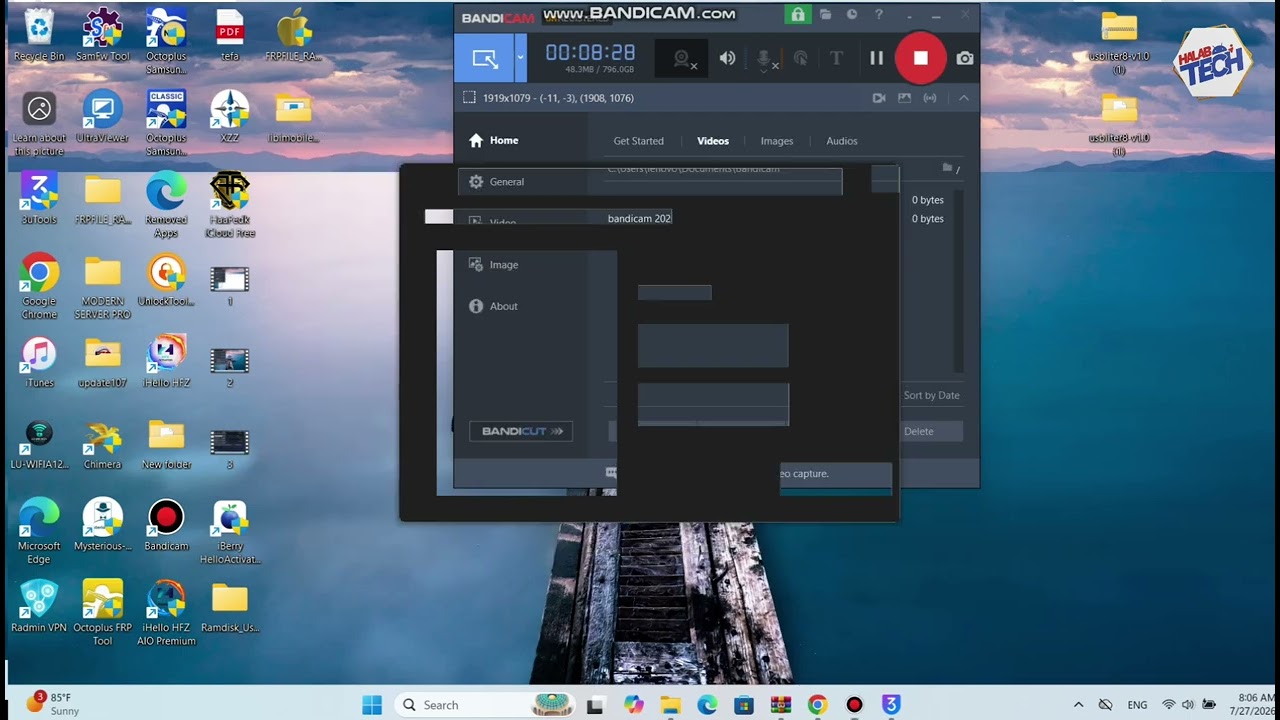The height and width of the screenshot is (720, 1280).
Task: Switch to the Get Started tab
Action: pyautogui.click(x=638, y=141)
